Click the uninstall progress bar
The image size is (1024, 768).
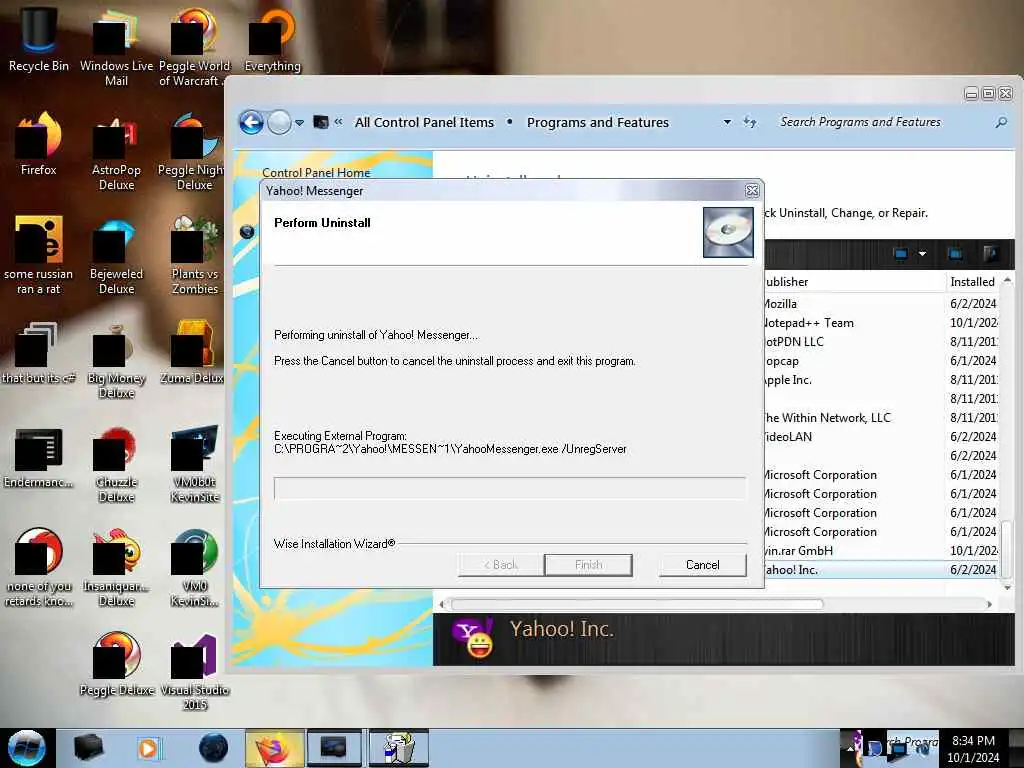tap(509, 488)
